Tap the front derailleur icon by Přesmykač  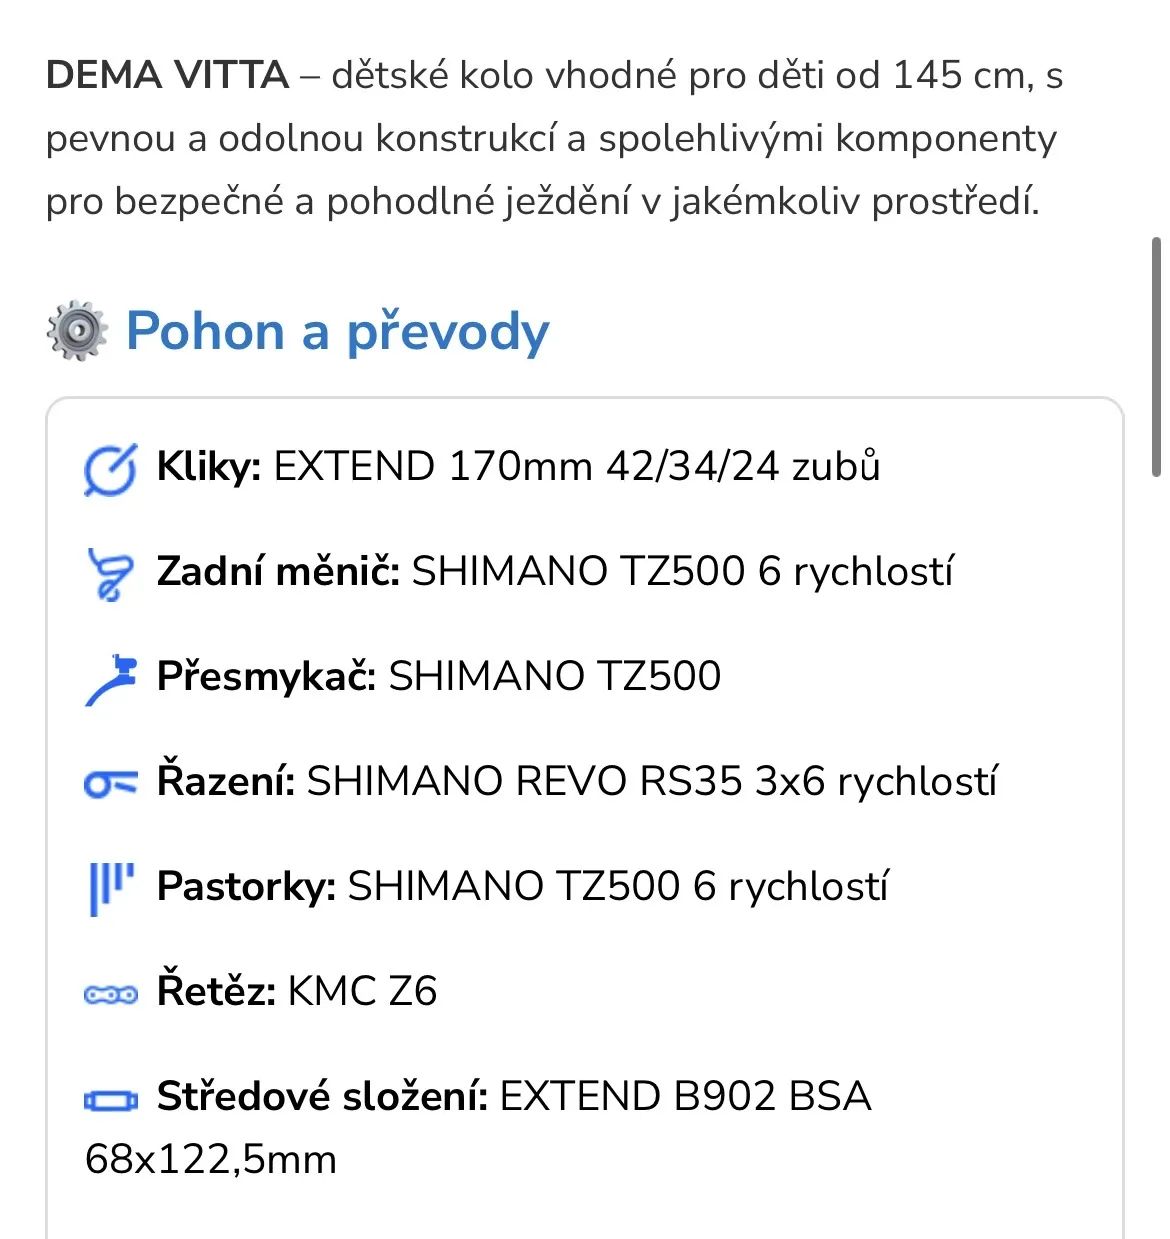point(110,679)
